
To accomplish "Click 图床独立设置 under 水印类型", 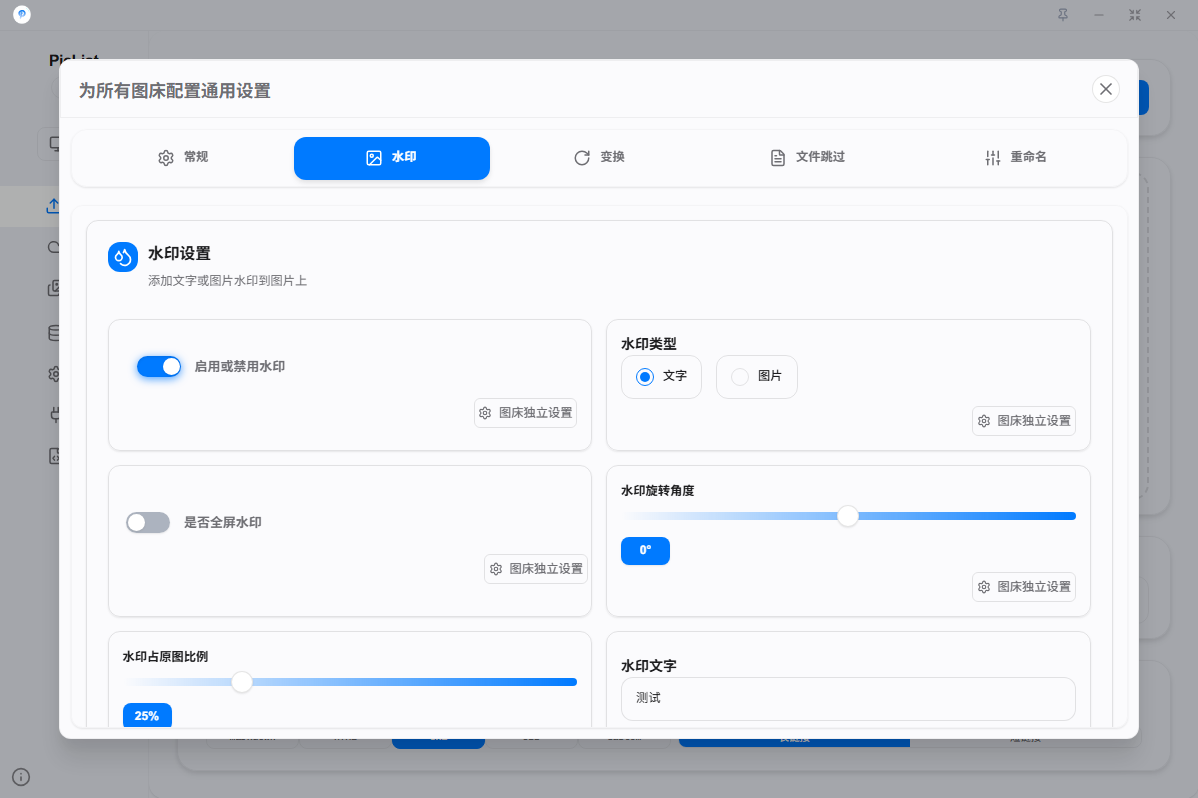I will [x=1024, y=421].
